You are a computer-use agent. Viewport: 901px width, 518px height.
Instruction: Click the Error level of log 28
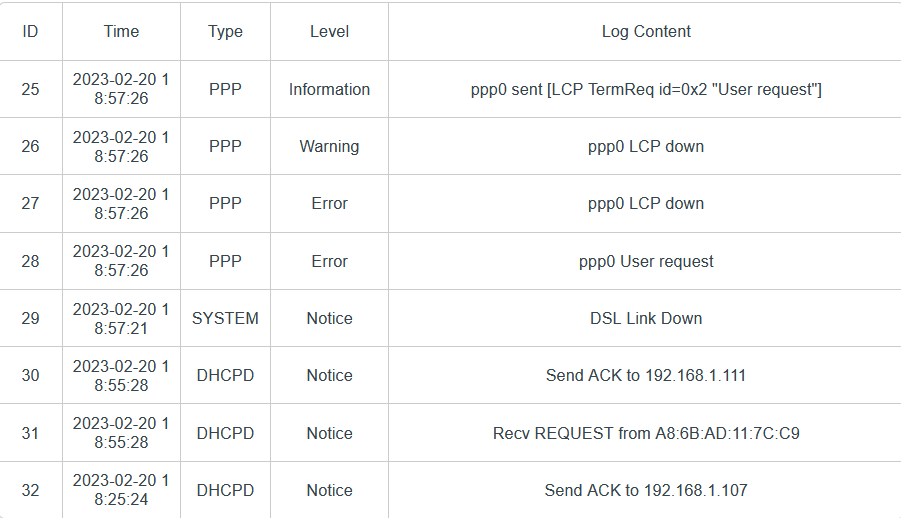[x=329, y=261]
